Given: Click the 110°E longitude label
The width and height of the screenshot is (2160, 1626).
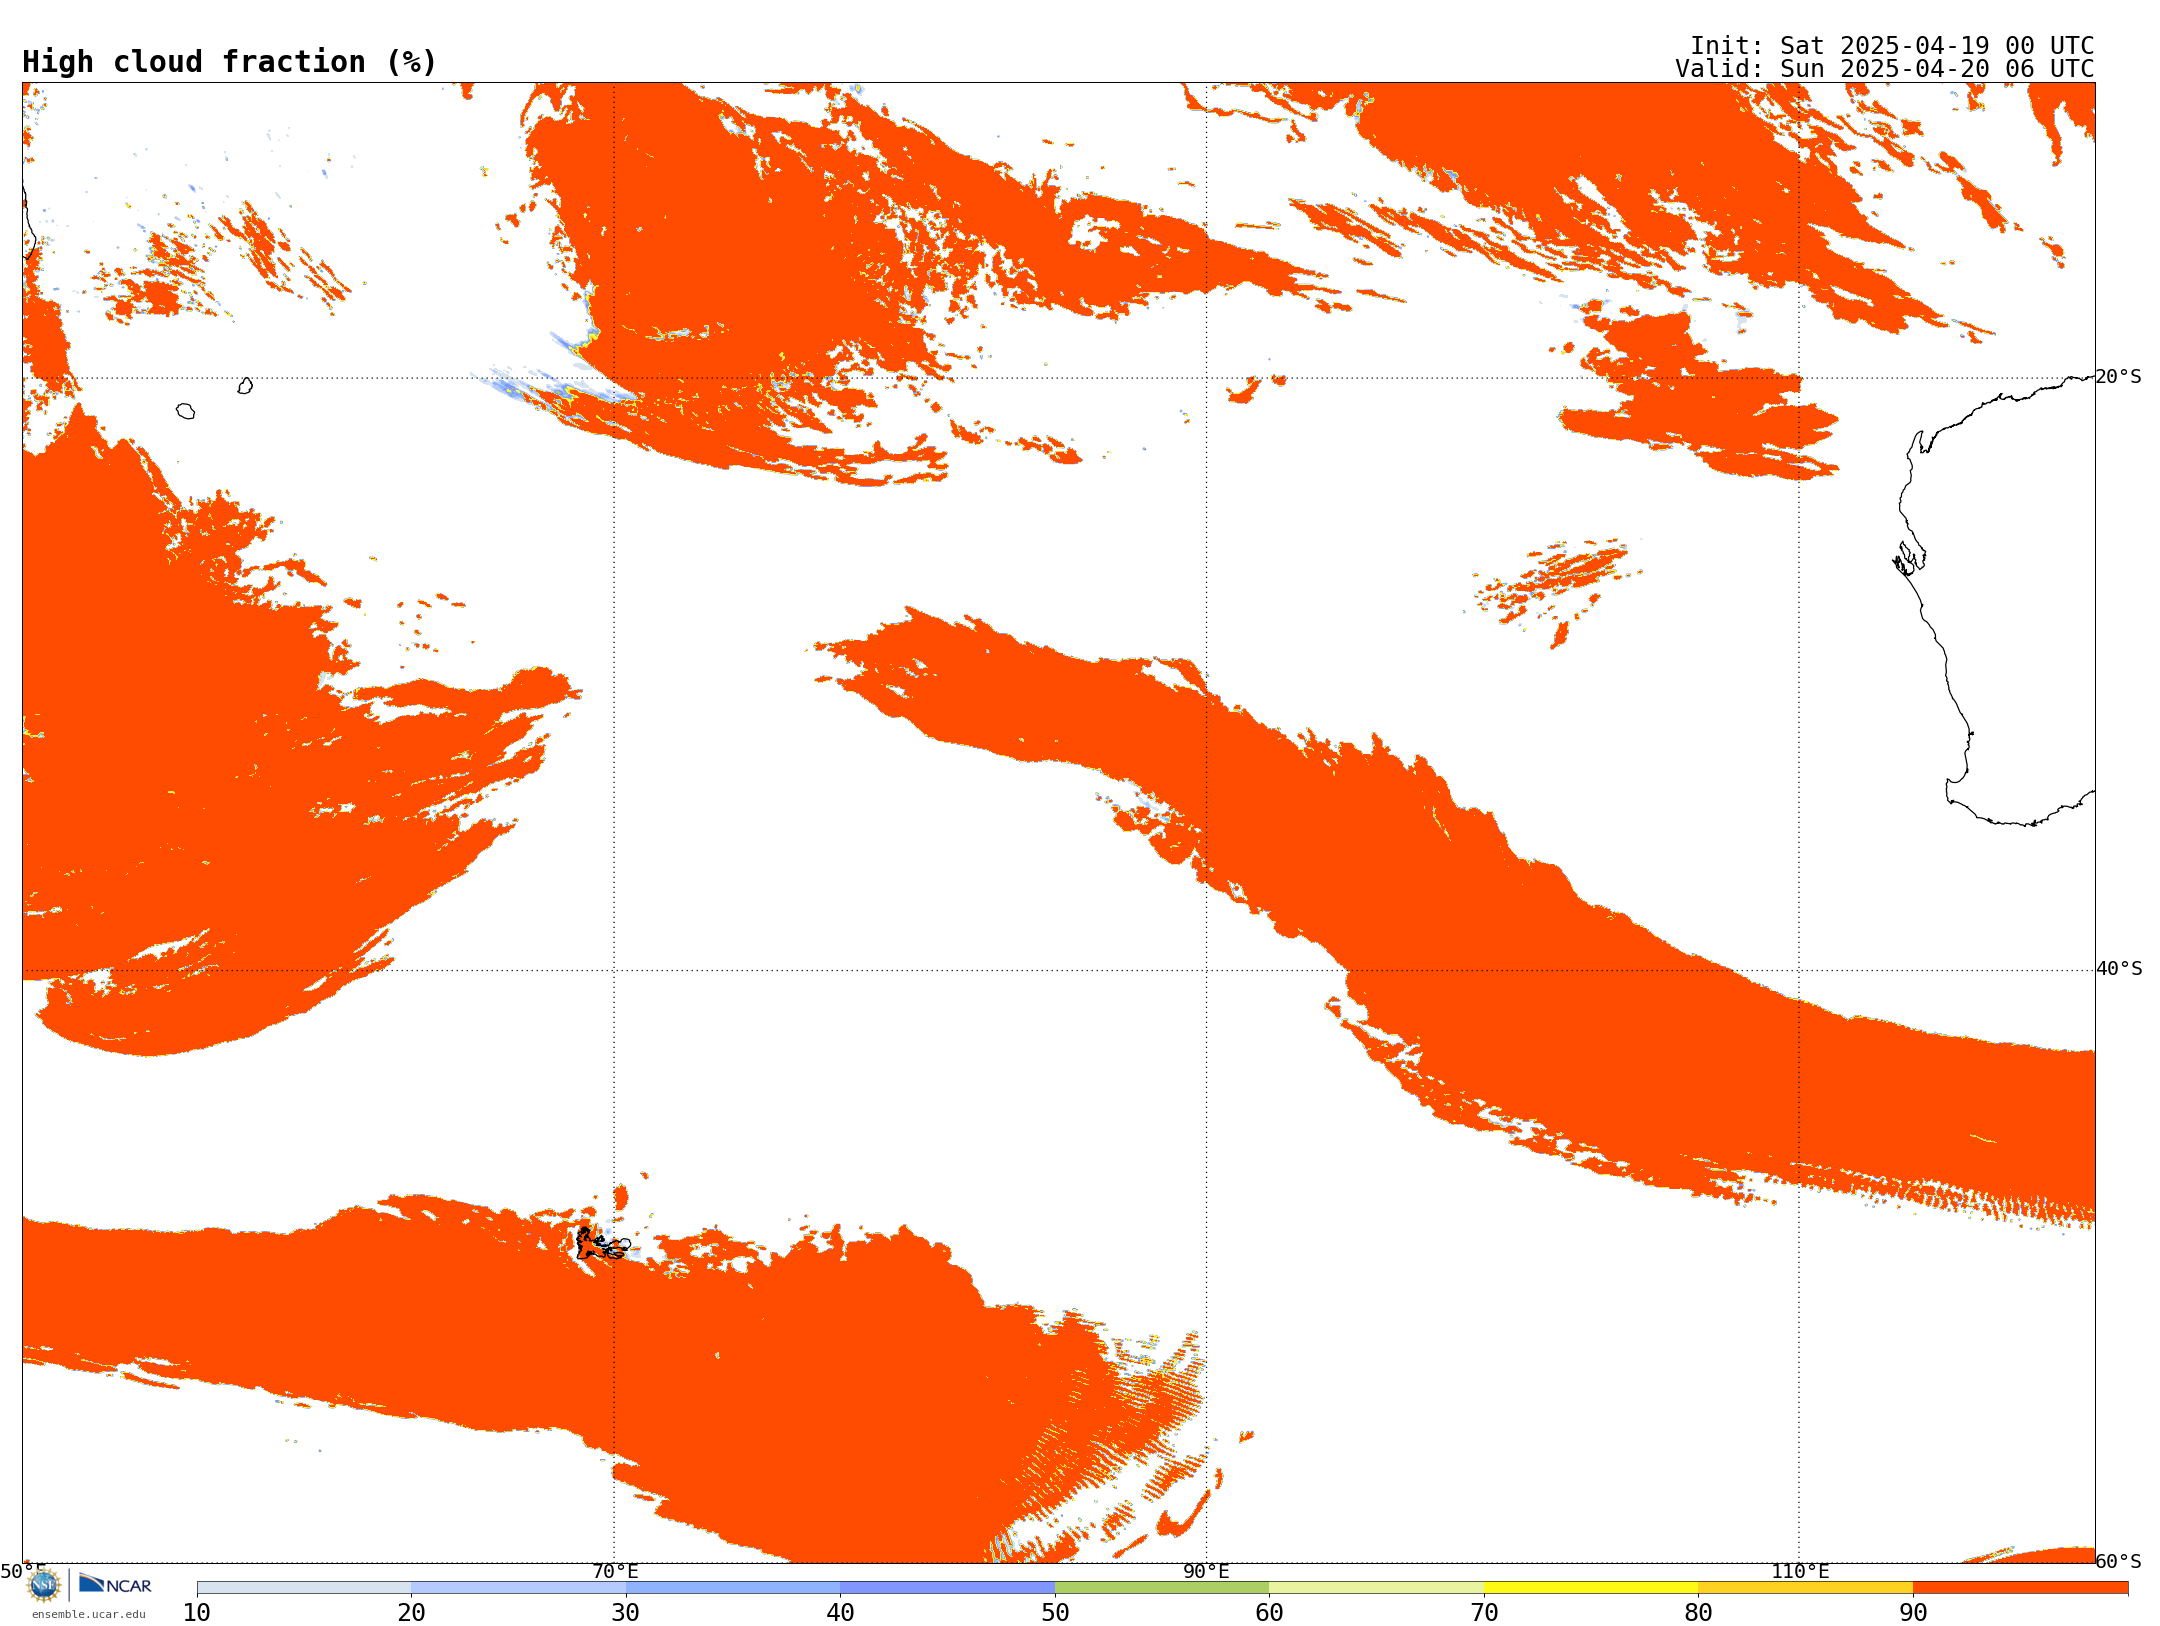Looking at the screenshot, I should click(1800, 1571).
